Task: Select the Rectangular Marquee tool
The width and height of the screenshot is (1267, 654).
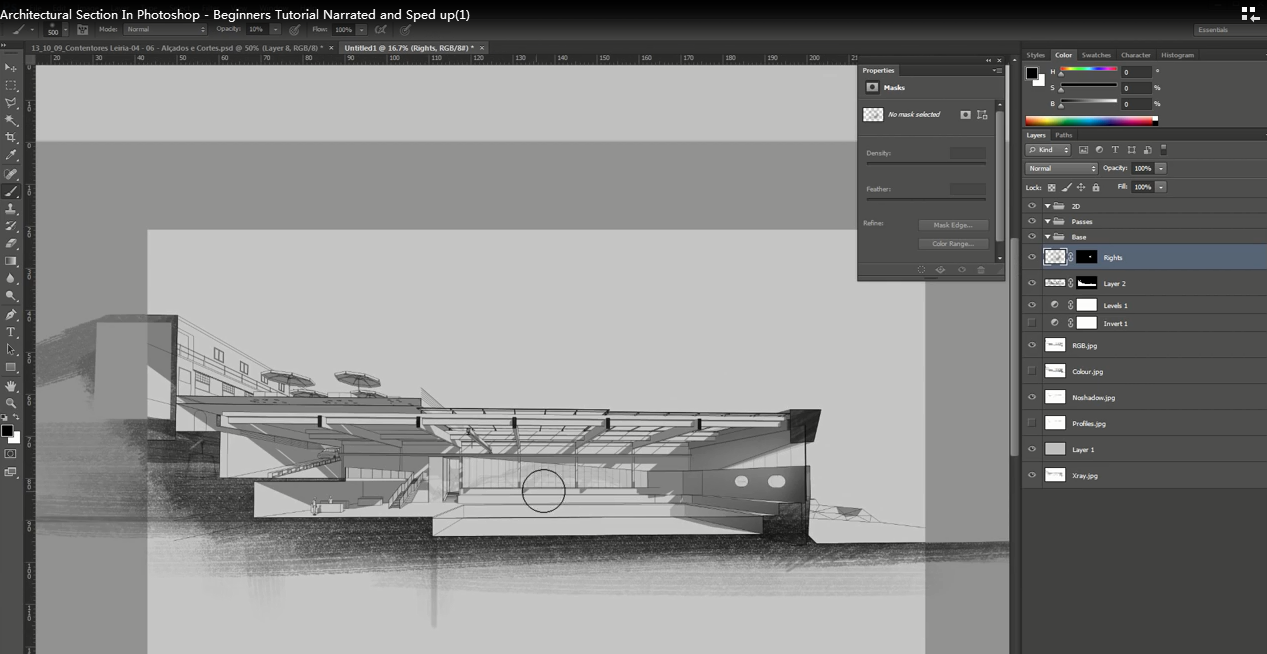Action: (11, 85)
